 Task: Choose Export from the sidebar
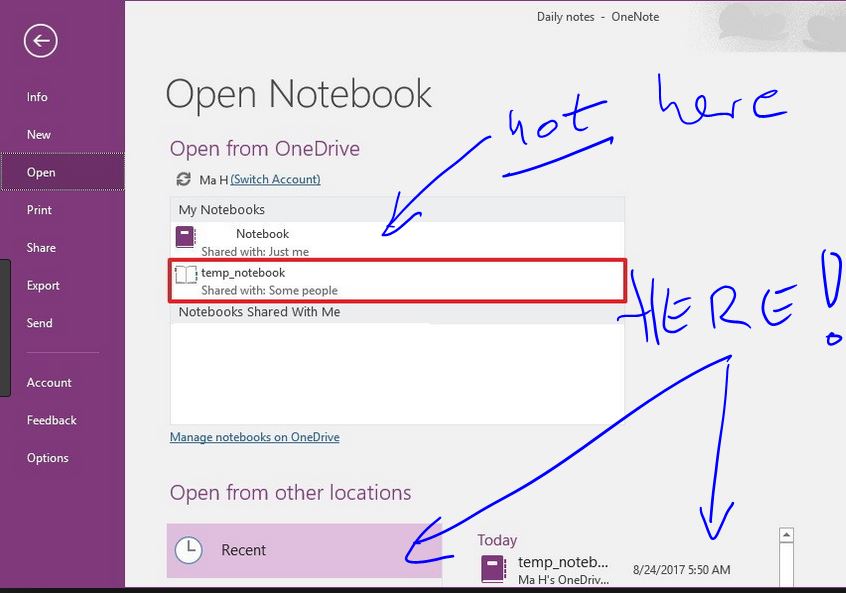click(x=43, y=285)
